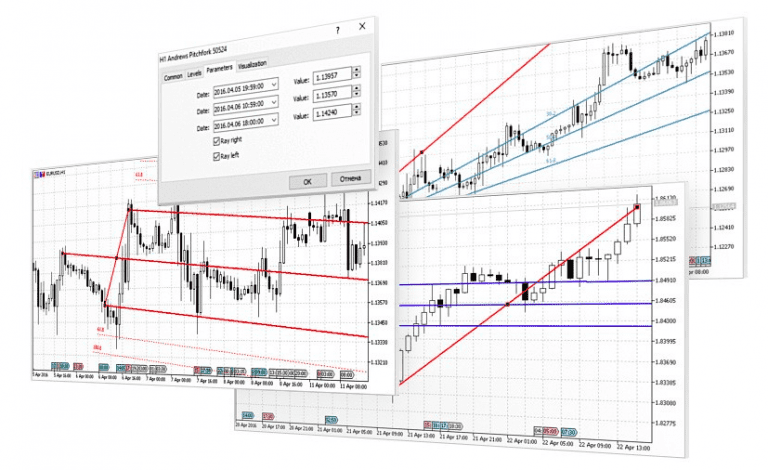
Task: Close the Andrews Pitchfork properties dialog
Action: pos(362,29)
